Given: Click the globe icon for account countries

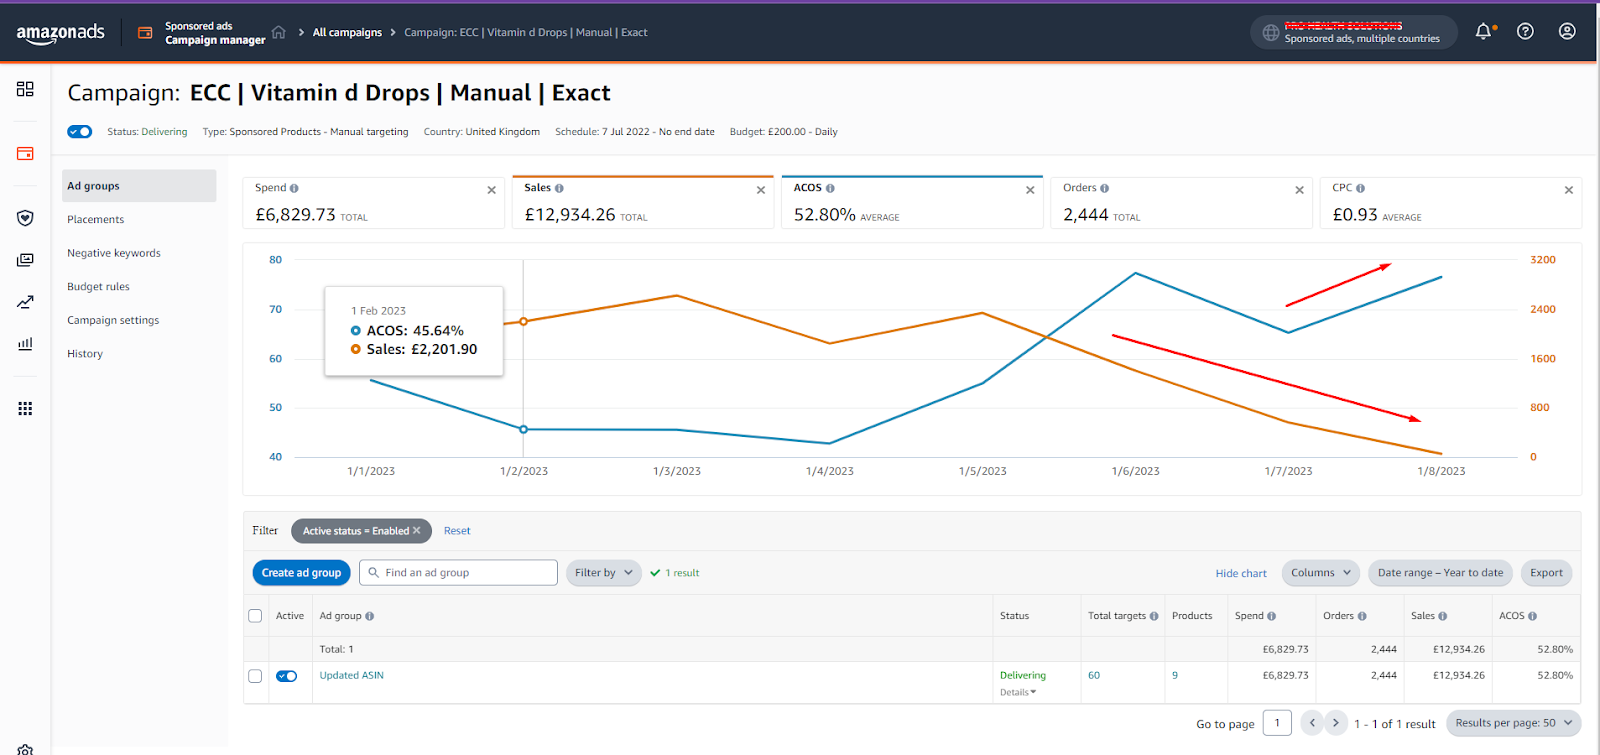Looking at the screenshot, I should [1270, 32].
